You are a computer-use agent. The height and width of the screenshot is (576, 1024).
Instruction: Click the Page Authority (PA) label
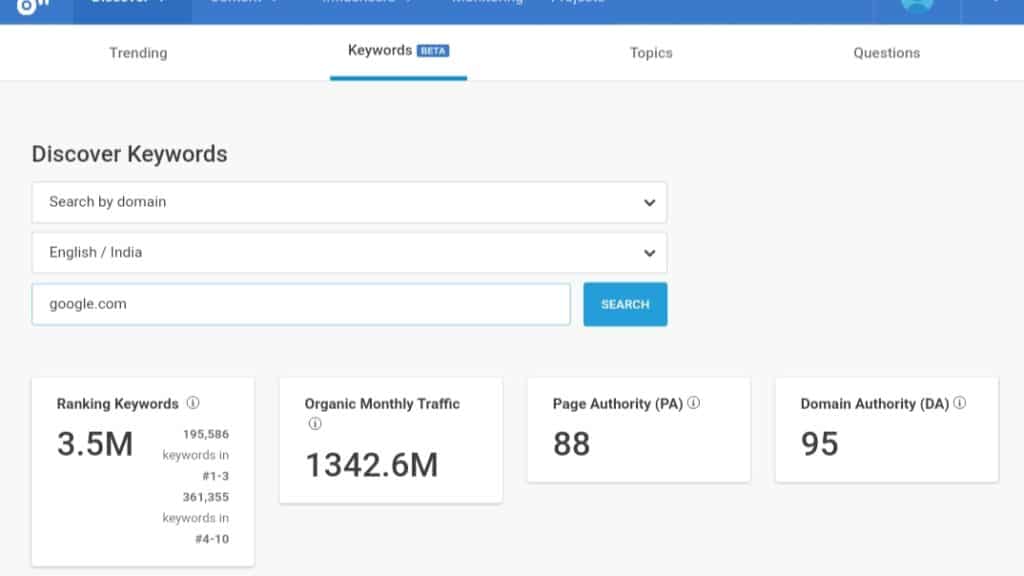[x=618, y=404]
